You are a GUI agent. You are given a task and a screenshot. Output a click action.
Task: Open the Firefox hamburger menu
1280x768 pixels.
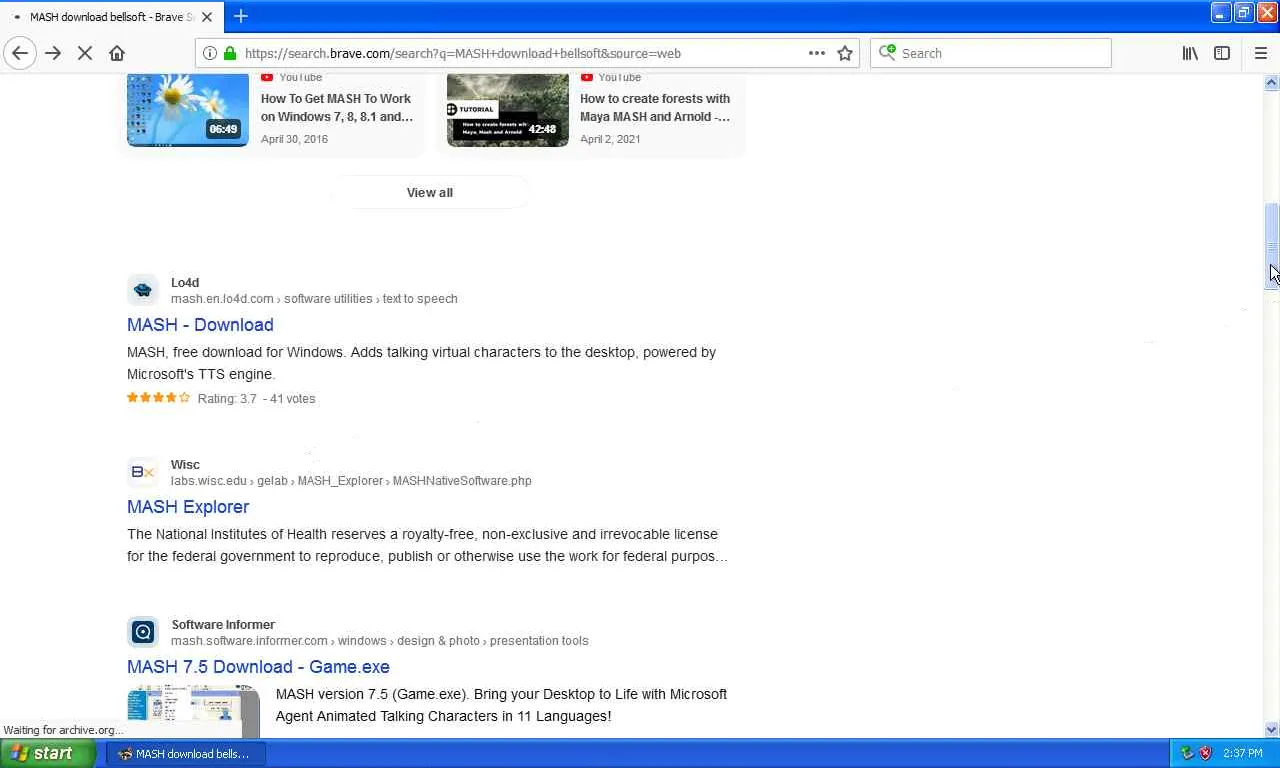[x=1260, y=53]
